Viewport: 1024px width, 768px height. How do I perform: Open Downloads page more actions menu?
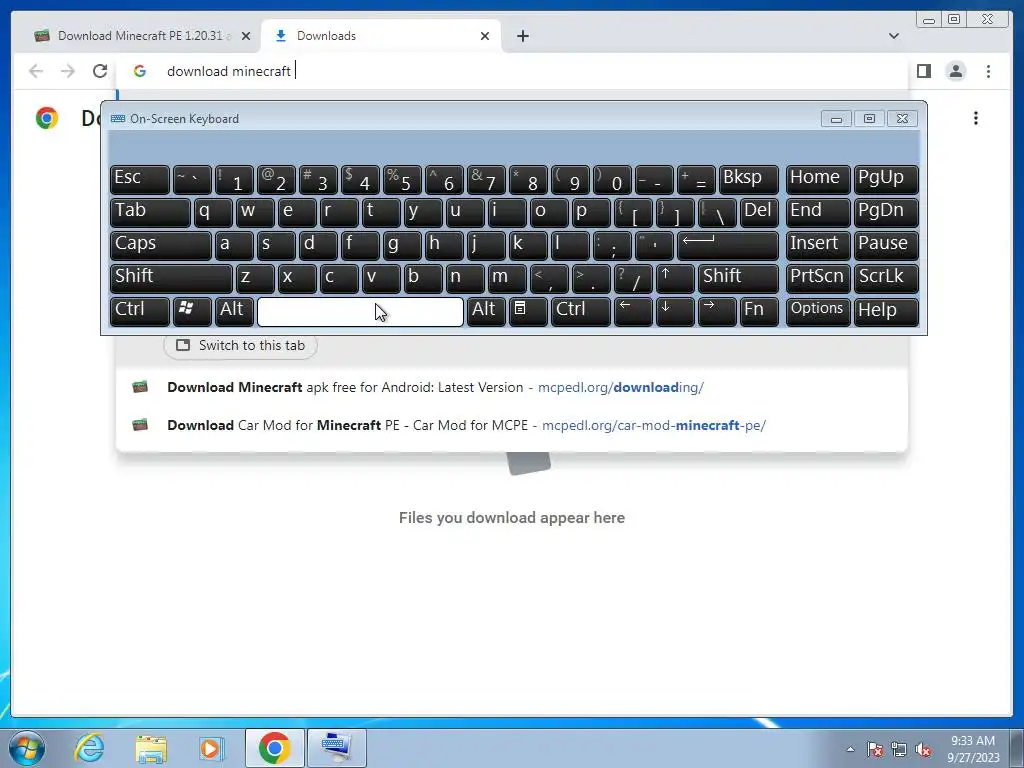coord(976,118)
